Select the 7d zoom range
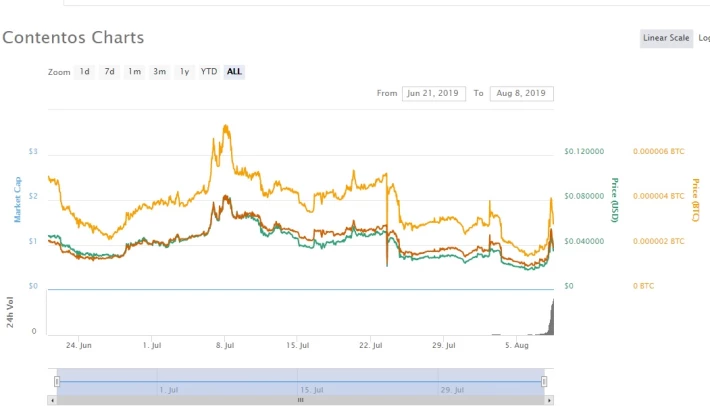710x406 pixels. coord(109,72)
